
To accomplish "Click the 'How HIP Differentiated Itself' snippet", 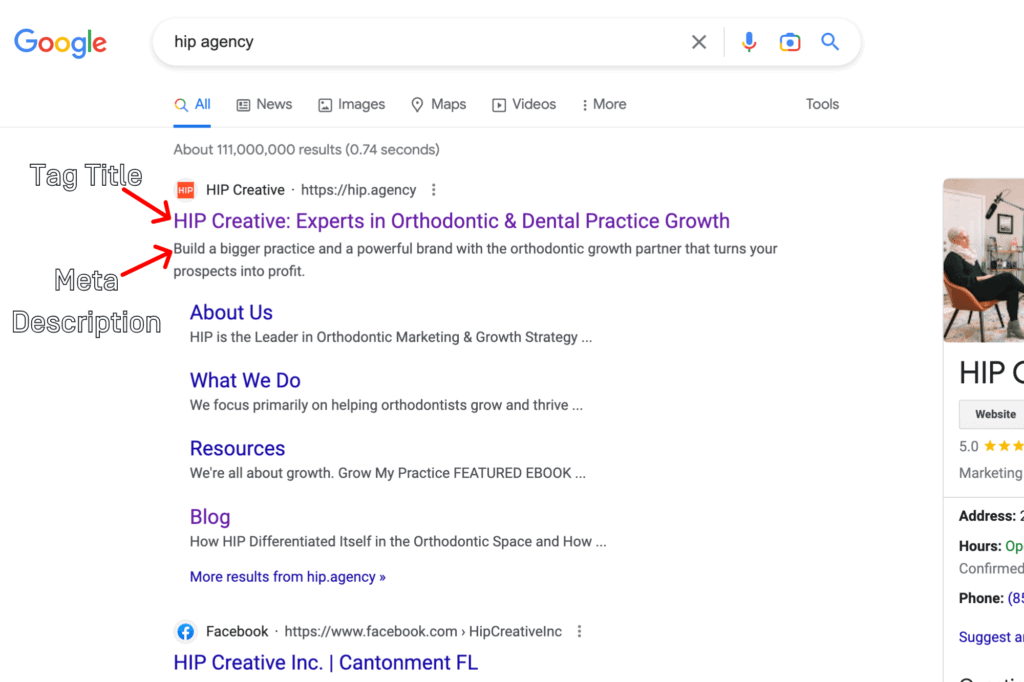I will [x=398, y=542].
